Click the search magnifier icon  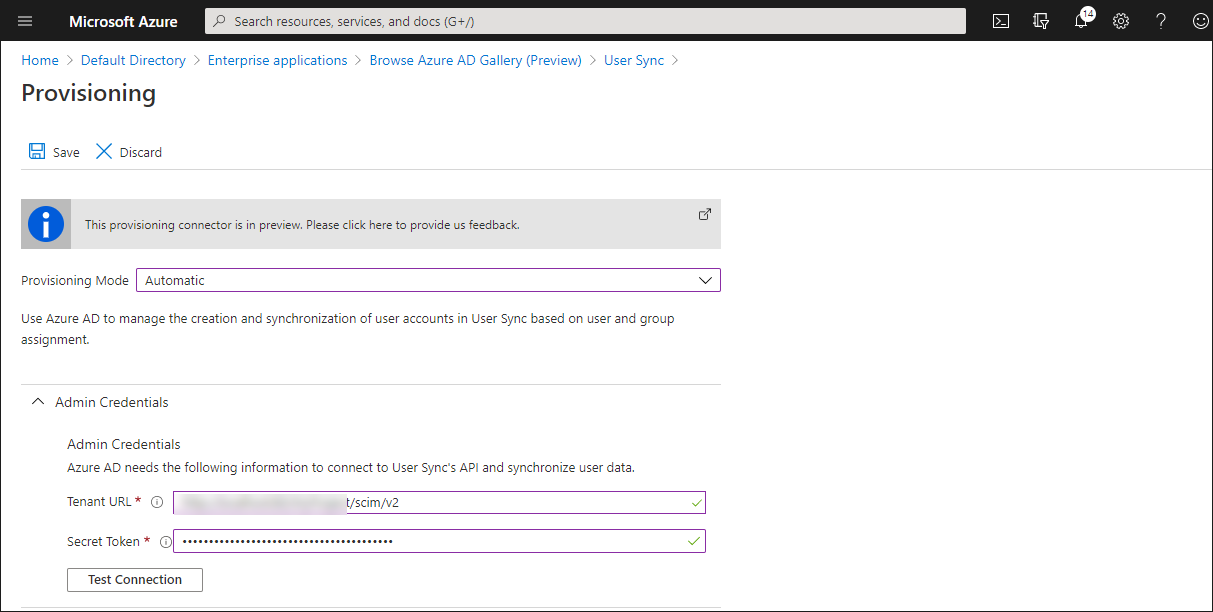coord(221,21)
